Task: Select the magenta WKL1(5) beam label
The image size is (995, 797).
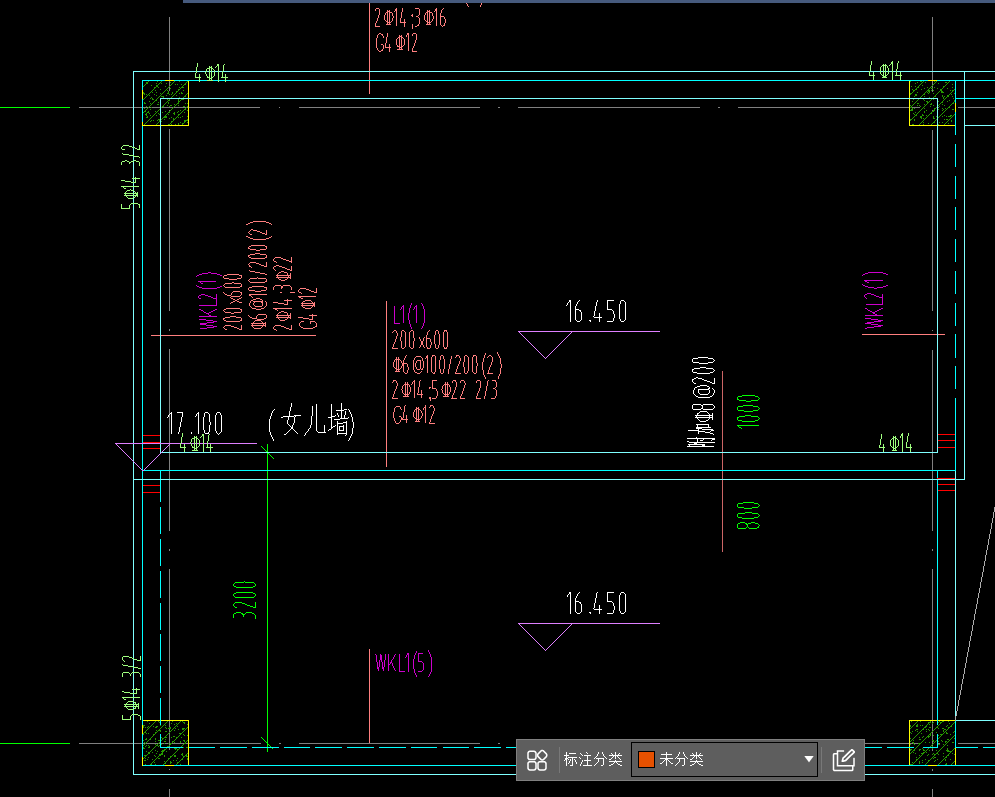Action: pyautogui.click(x=404, y=664)
